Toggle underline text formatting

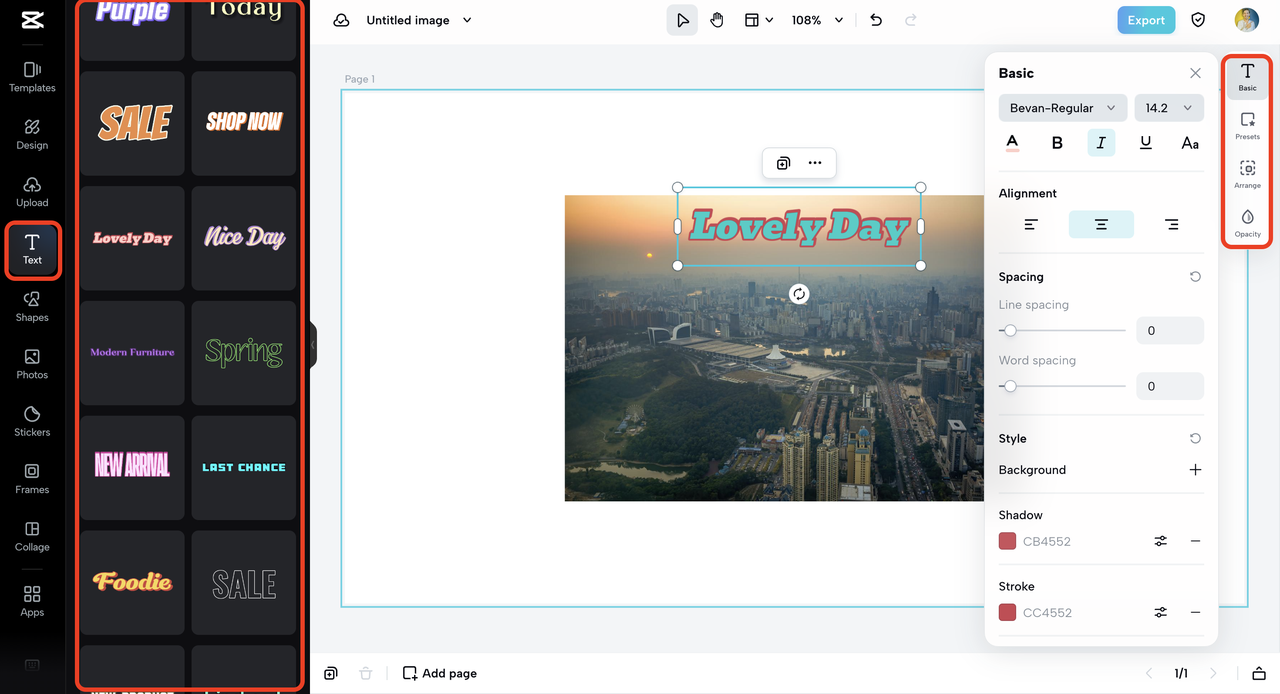coord(1146,143)
